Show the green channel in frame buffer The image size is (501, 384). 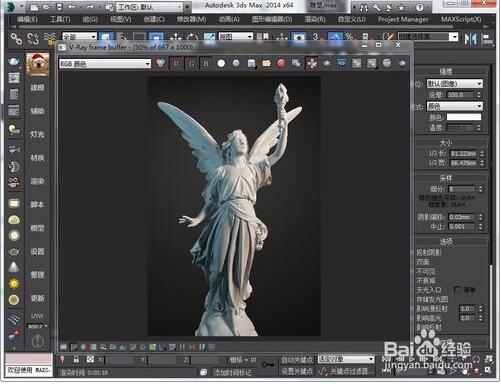[x=192, y=63]
